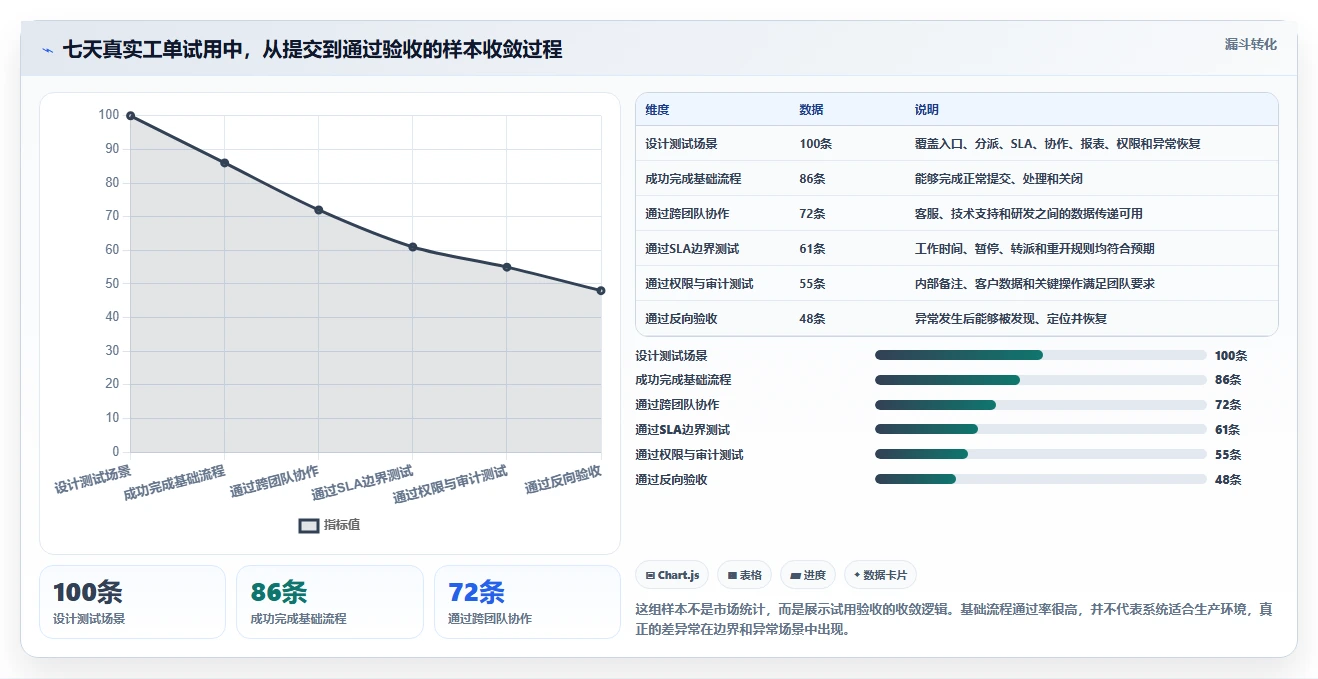Image resolution: width=1318 pixels, height=679 pixels.
Task: Click the 通过权限与审计测试 progress bar
Action: pyautogui.click(x=1041, y=454)
